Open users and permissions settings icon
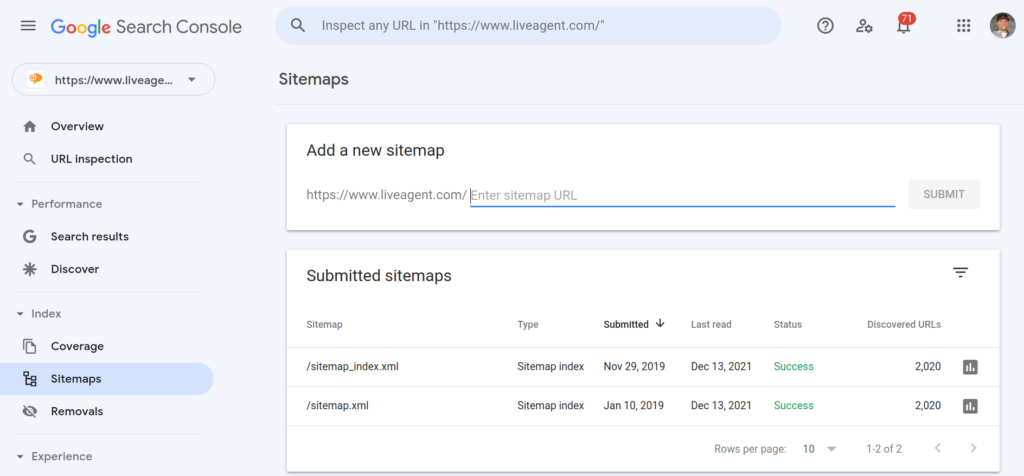The width and height of the screenshot is (1024, 476). [865, 26]
